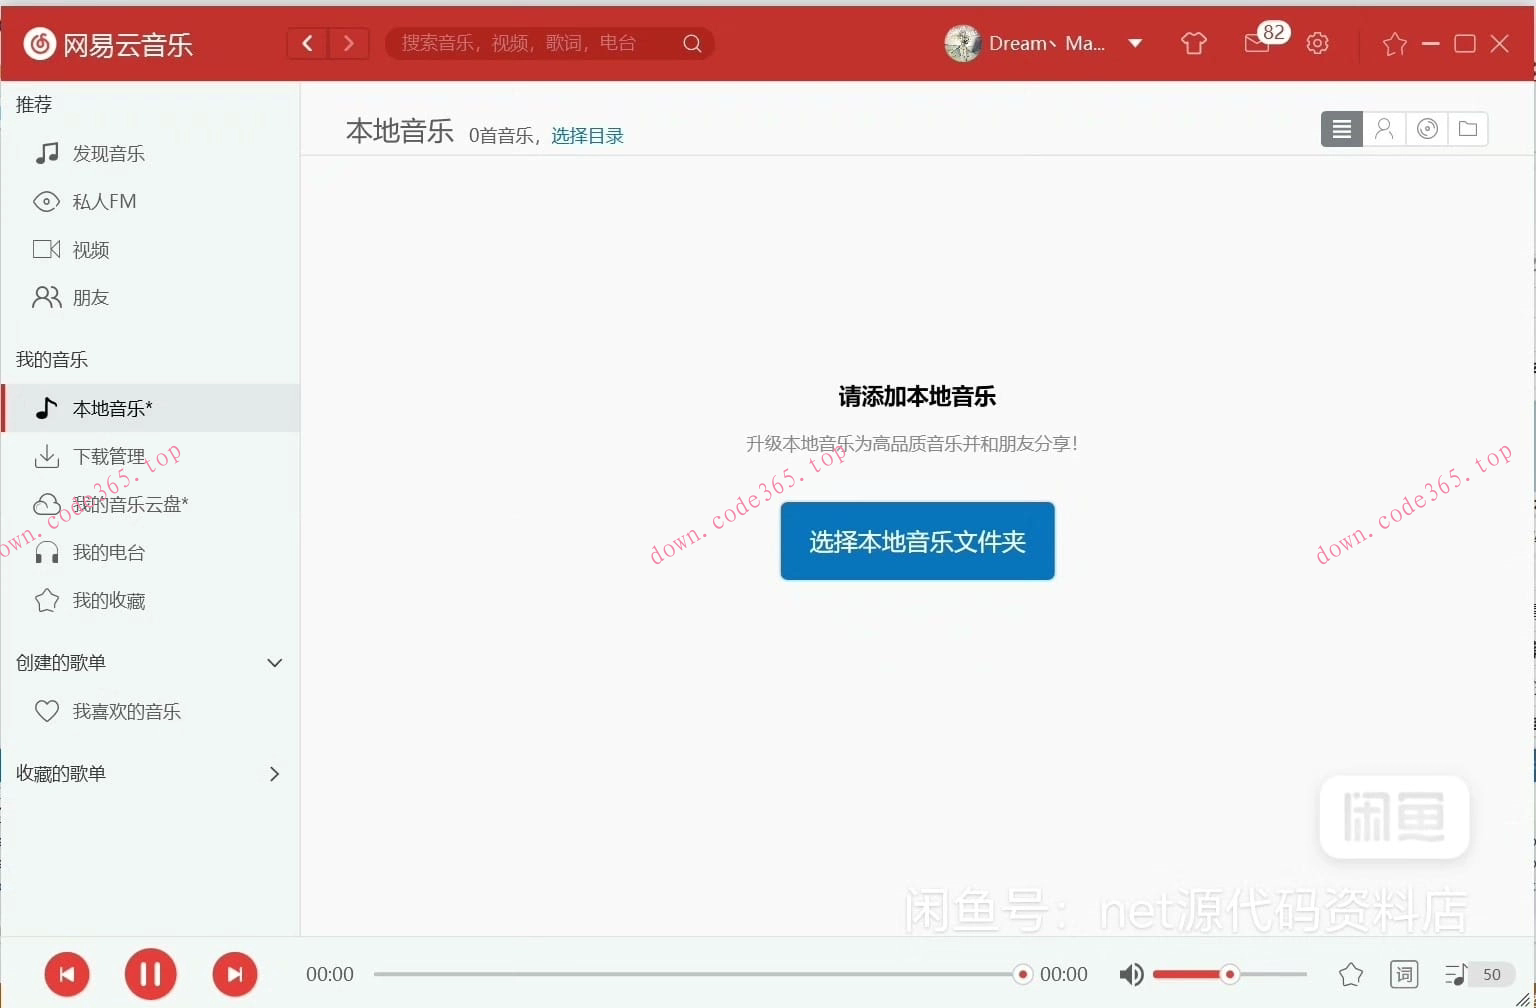Open the lyrics (词) panel
Viewport: 1536px width, 1008px height.
(x=1404, y=973)
